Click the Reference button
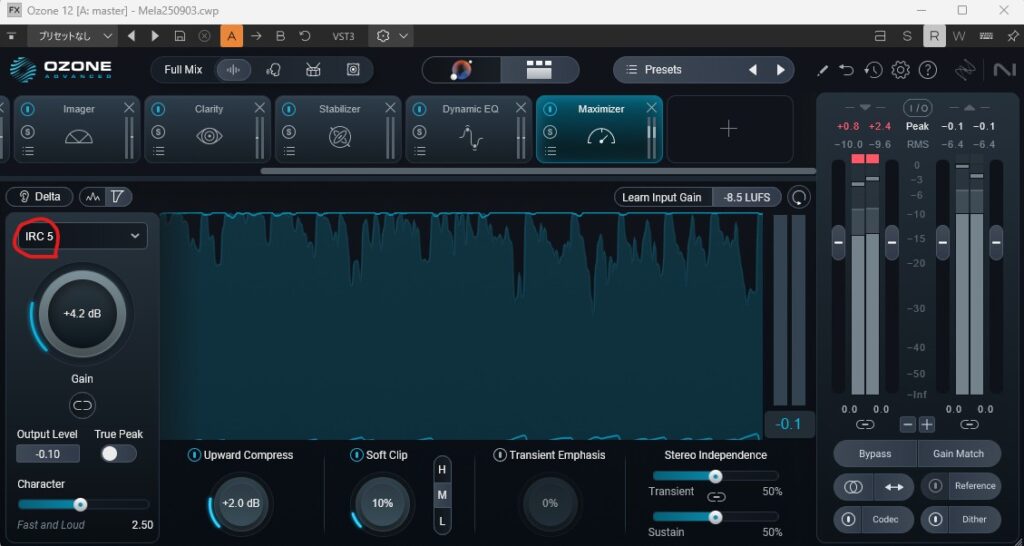This screenshot has height=546, width=1024. (961, 486)
